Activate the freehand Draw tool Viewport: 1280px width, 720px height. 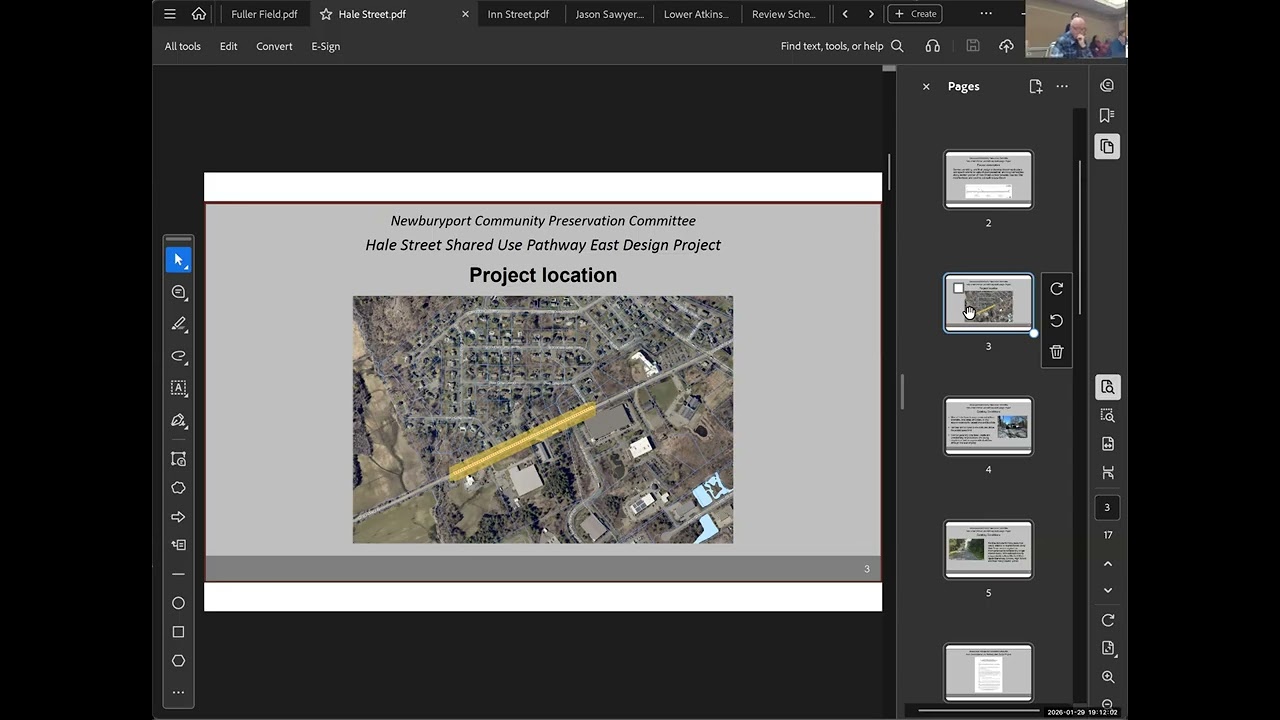(178, 356)
